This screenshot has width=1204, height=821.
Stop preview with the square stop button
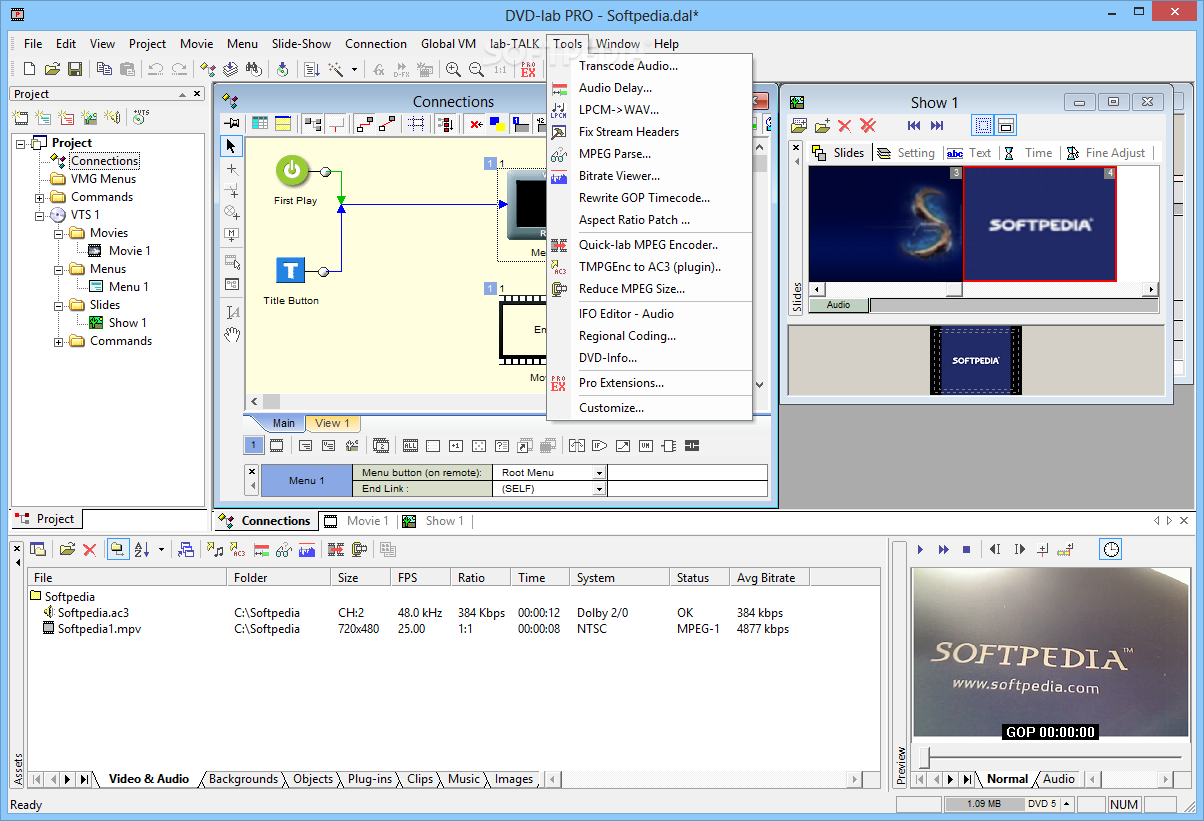point(966,549)
